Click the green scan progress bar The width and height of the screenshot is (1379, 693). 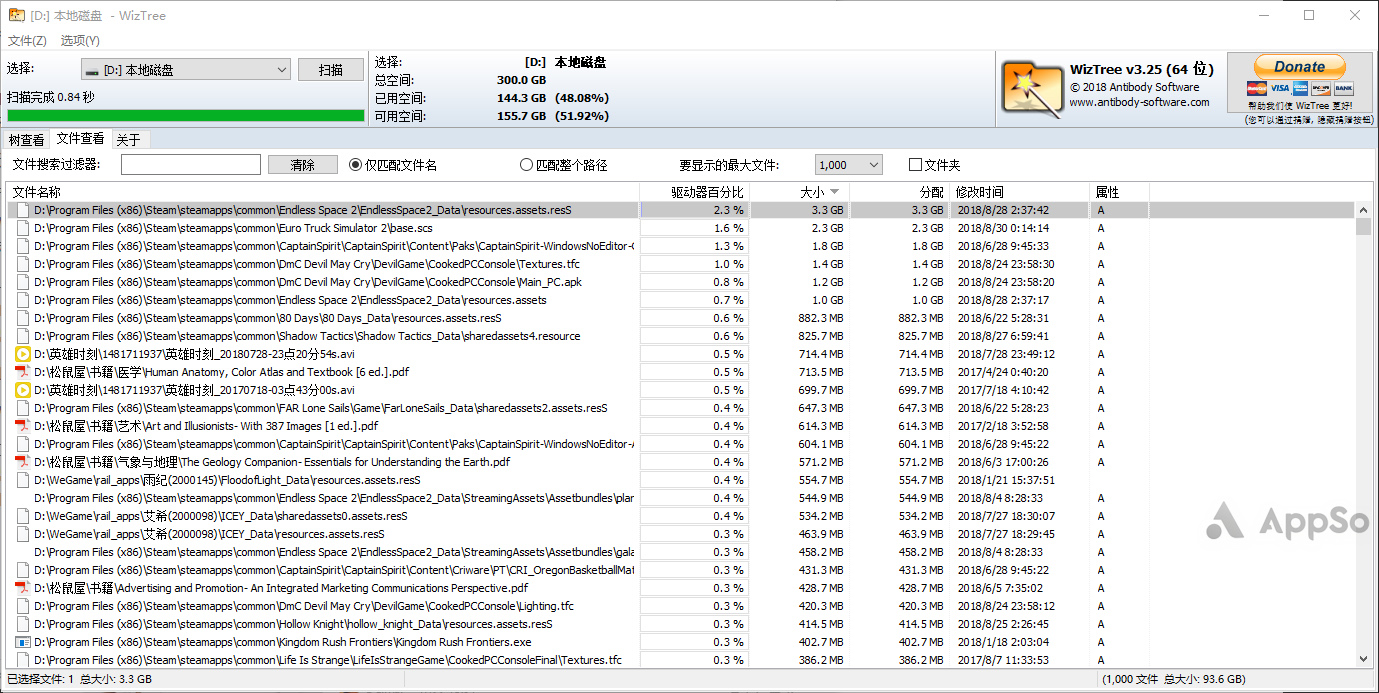[x=185, y=116]
